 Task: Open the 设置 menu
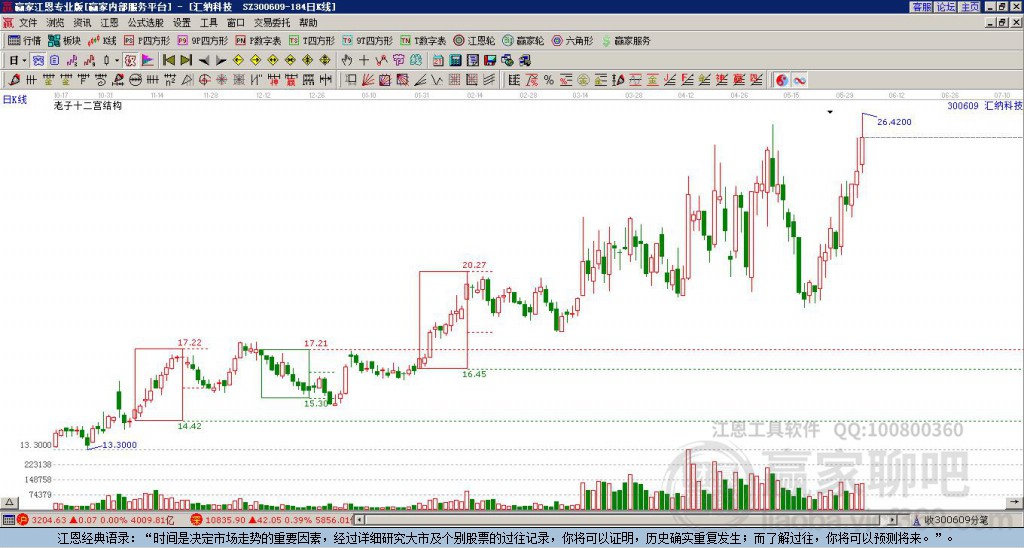pos(182,23)
